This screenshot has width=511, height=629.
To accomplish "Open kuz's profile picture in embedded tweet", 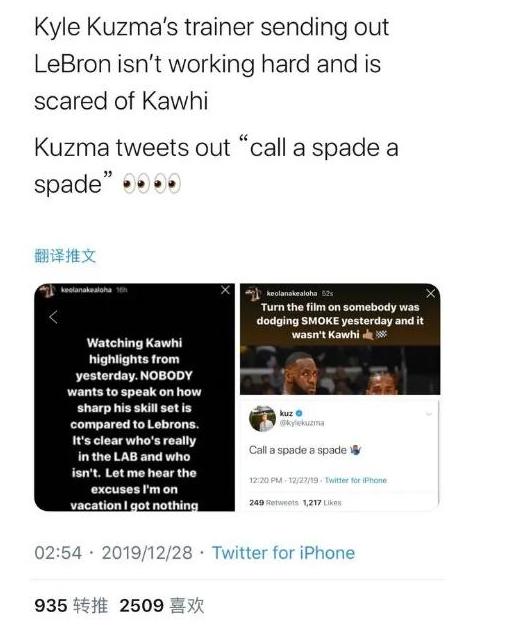I will (x=262, y=418).
